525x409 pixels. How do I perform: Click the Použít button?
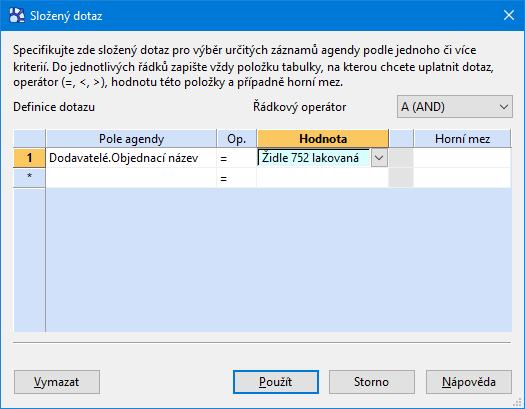click(276, 382)
